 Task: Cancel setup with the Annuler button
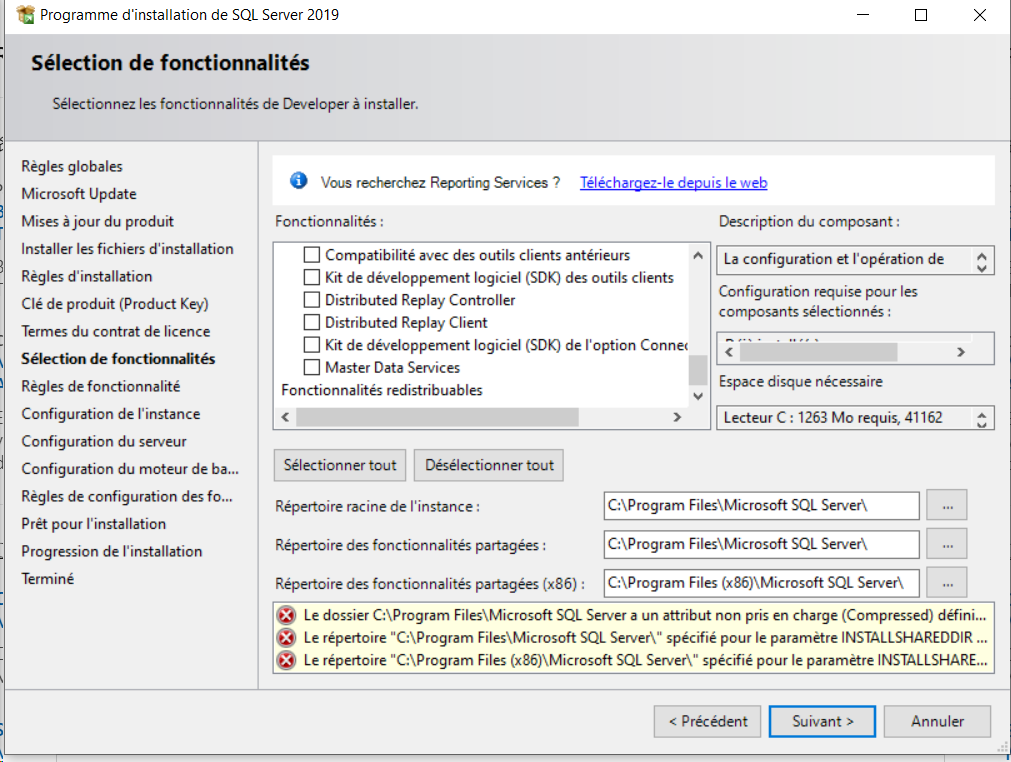click(937, 721)
